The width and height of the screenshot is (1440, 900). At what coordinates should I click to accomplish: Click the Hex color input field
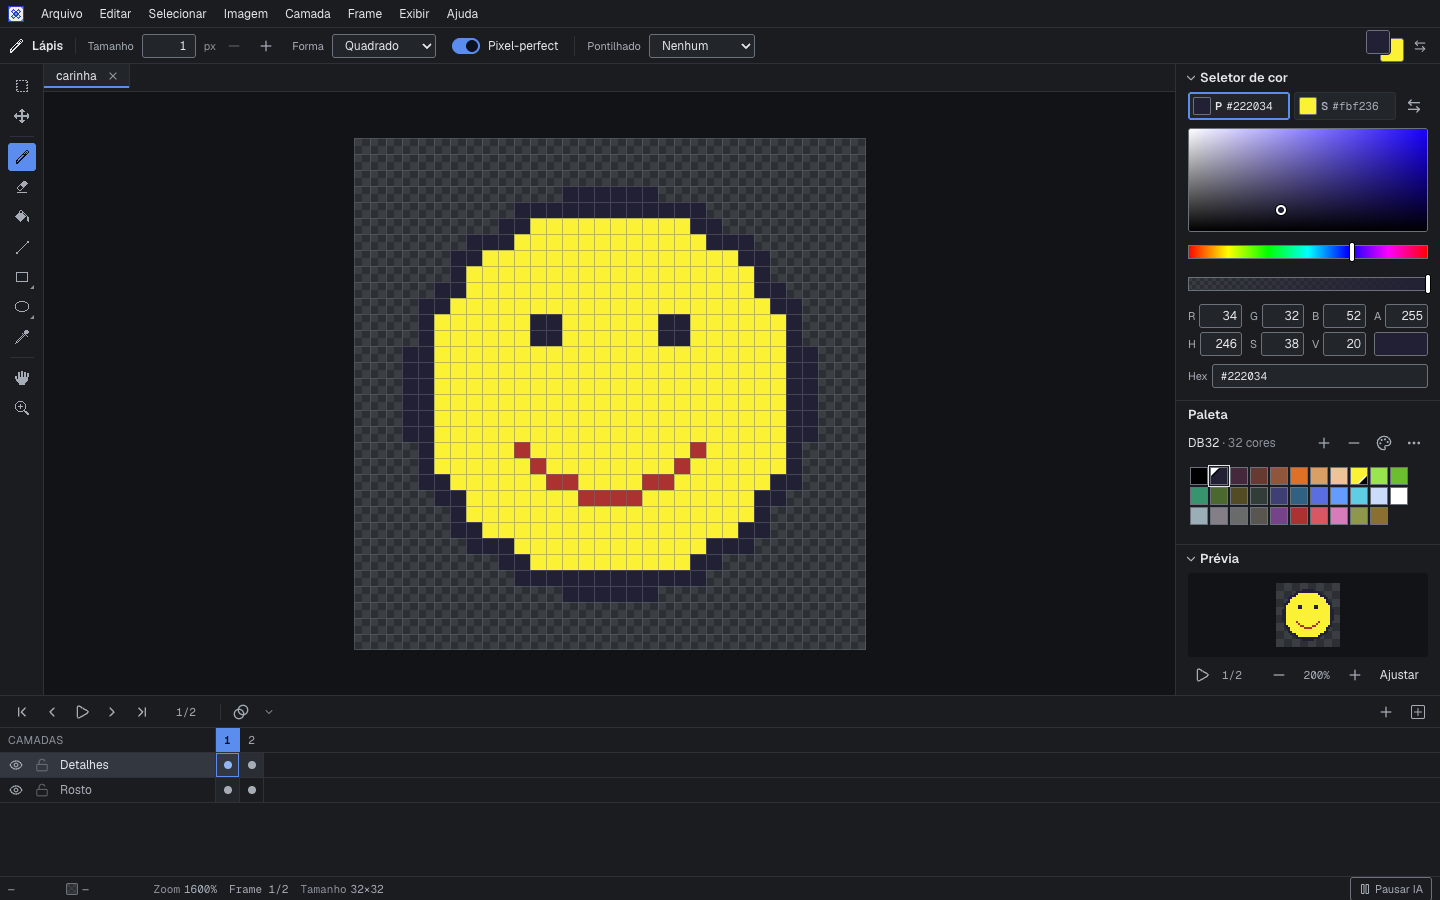(x=1320, y=376)
